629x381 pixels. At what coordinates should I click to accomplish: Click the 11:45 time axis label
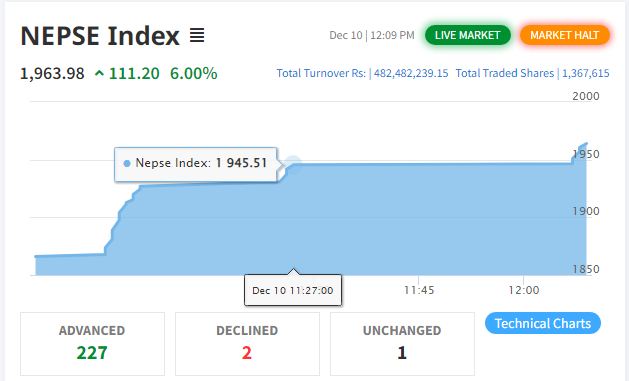pyautogui.click(x=419, y=290)
